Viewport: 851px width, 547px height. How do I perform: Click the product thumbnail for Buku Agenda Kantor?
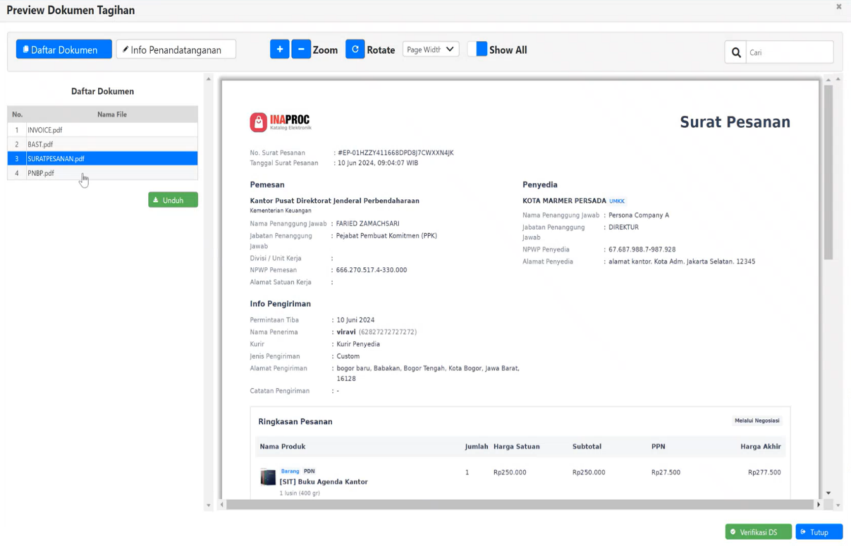pos(268,477)
